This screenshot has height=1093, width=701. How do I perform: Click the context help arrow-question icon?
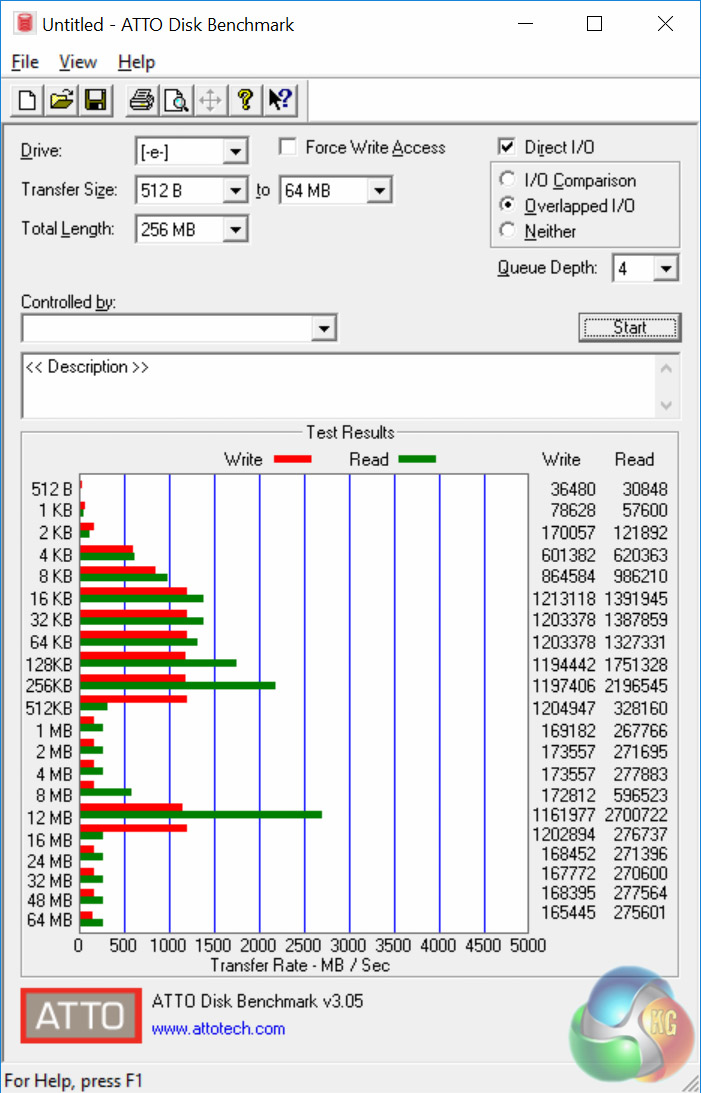pos(280,100)
